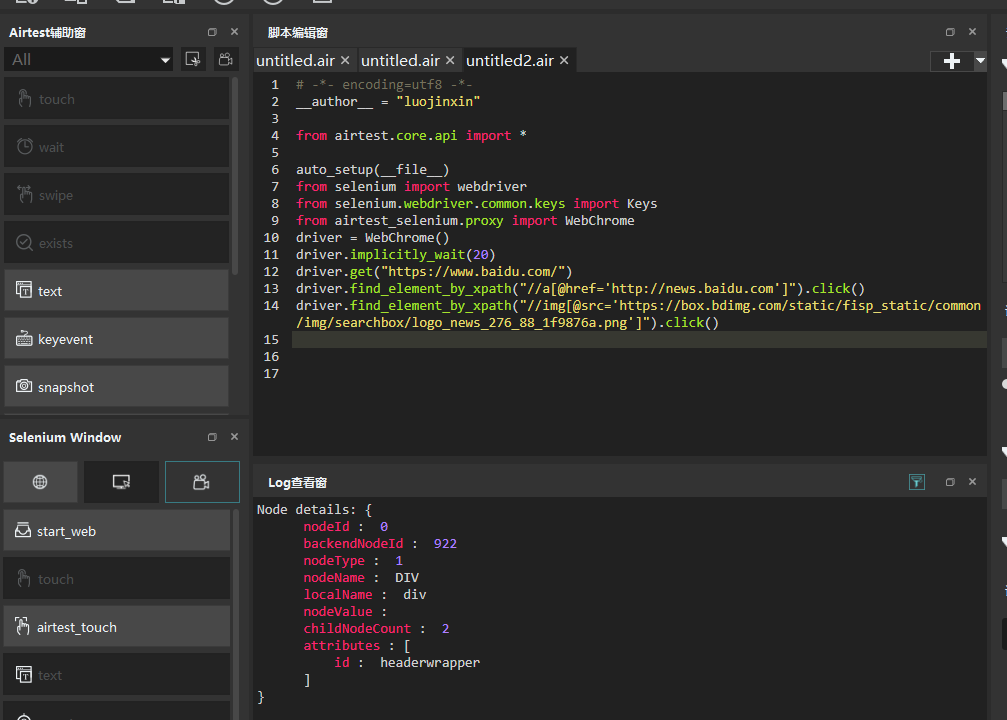This screenshot has width=1007, height=720.
Task: Close the first untitled.air tab
Action: pos(346,60)
